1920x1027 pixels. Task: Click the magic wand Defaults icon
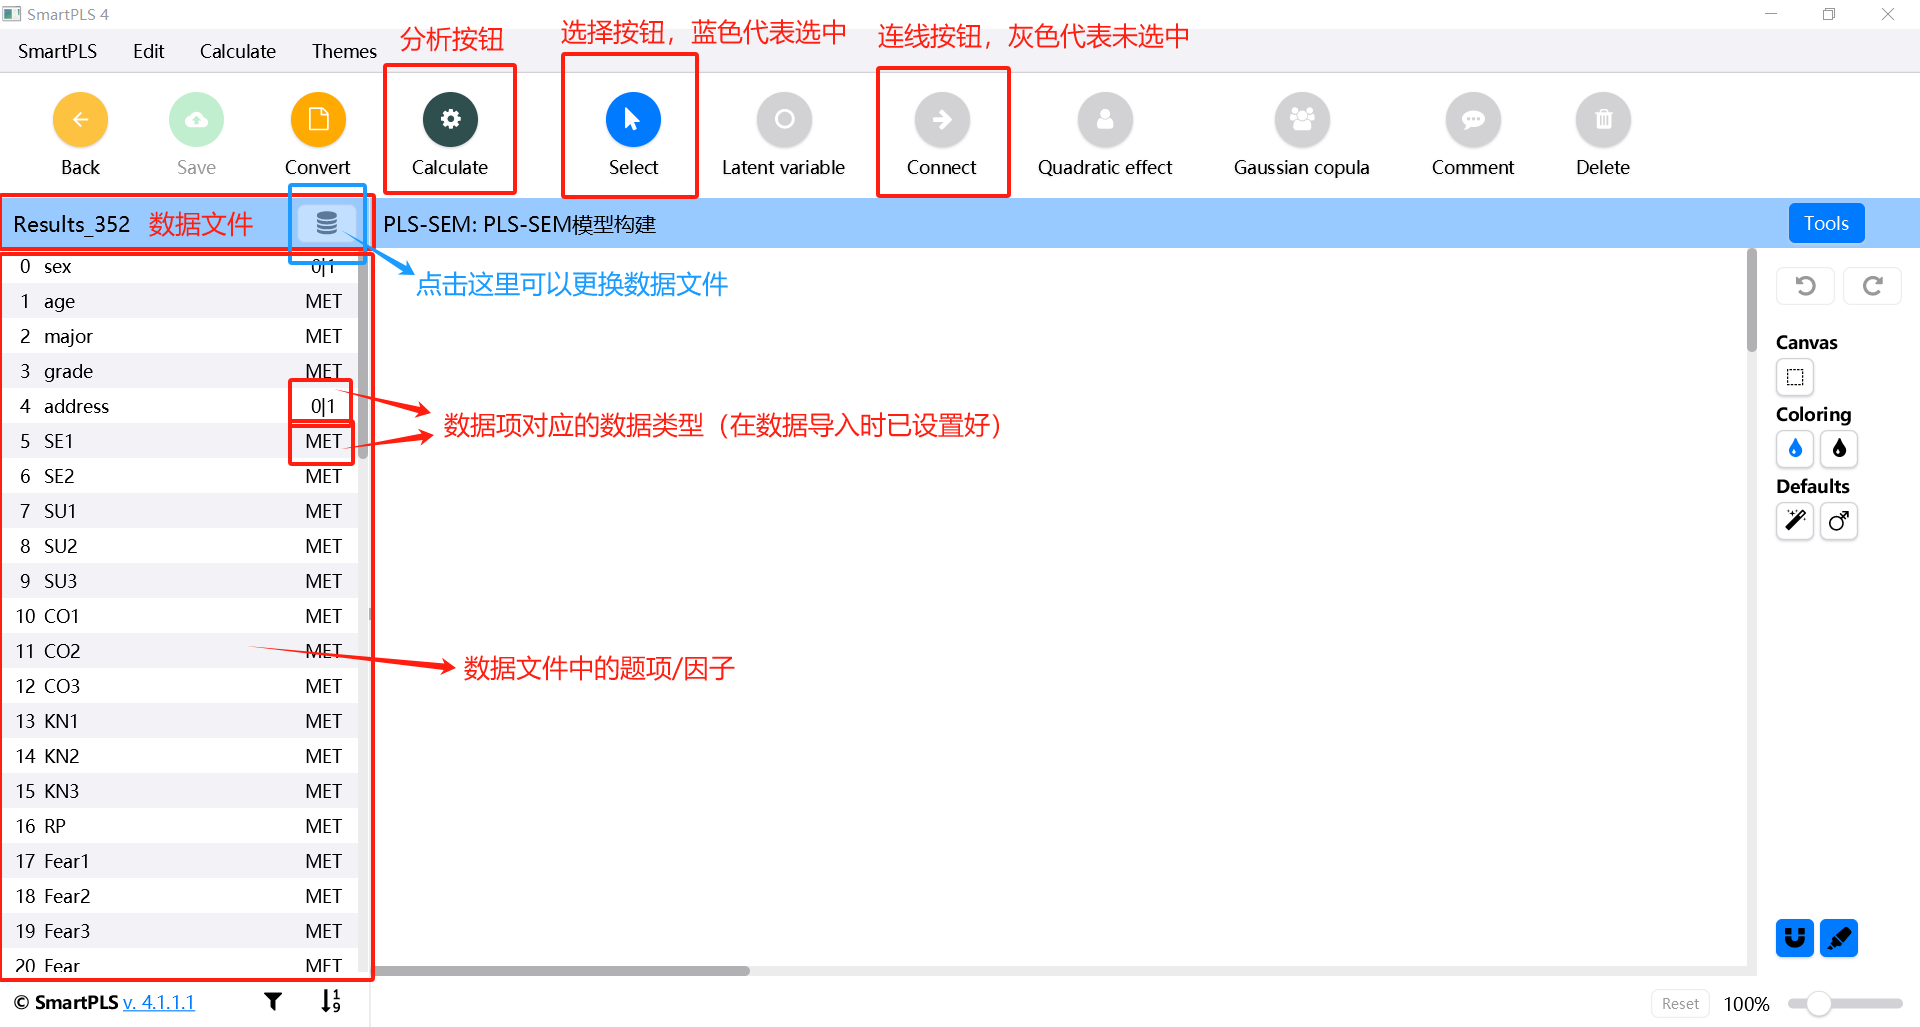click(x=1795, y=521)
